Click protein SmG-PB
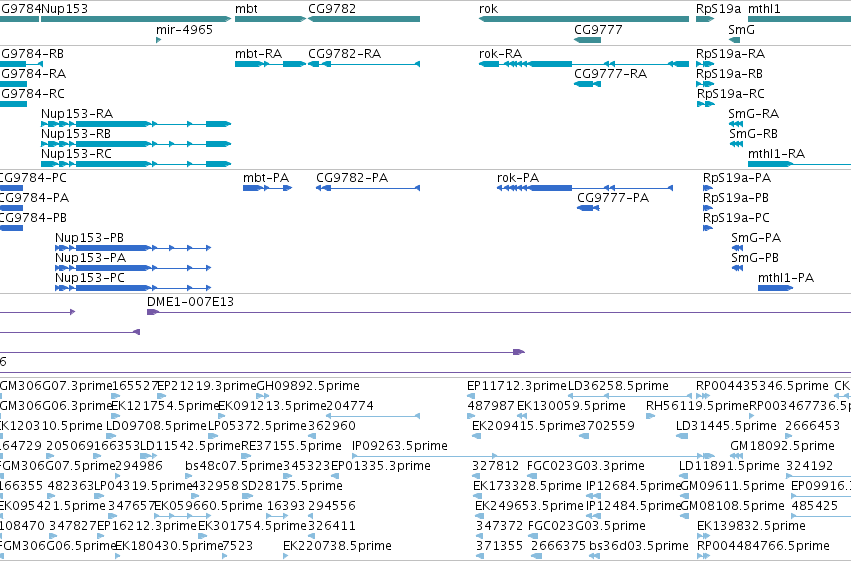851x561 pixels. (737, 269)
